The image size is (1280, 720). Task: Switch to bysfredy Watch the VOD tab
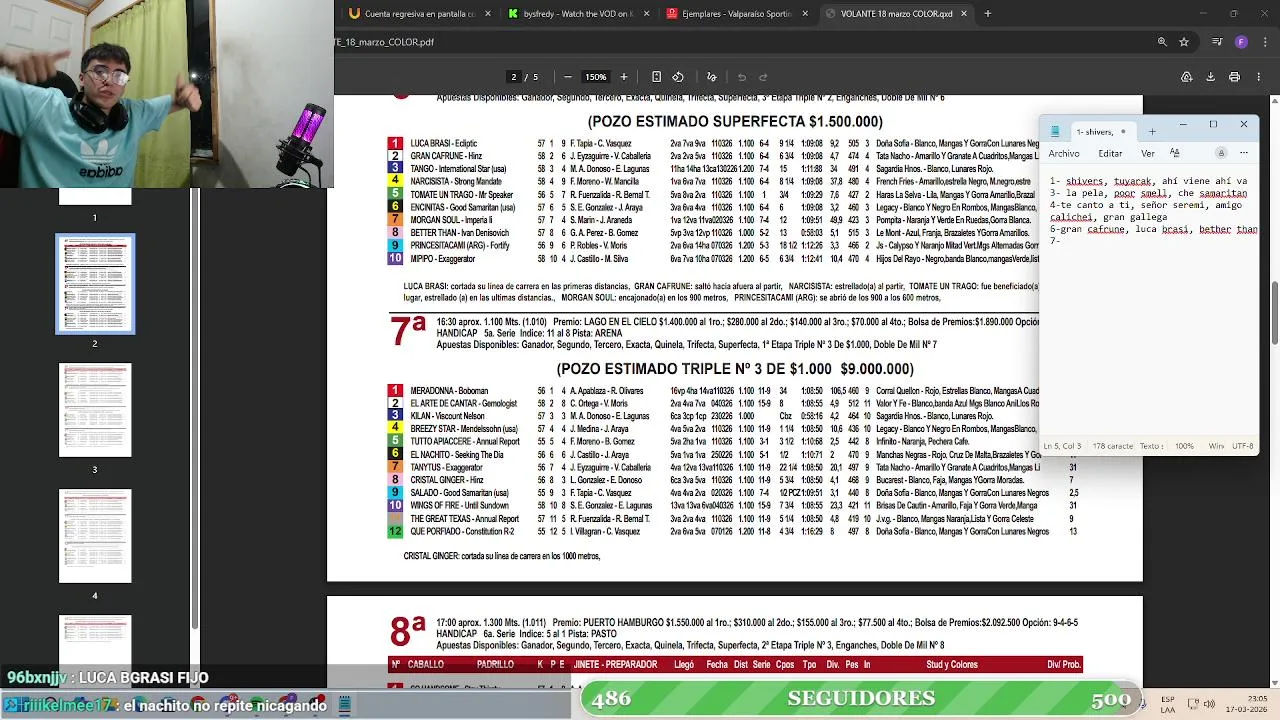click(x=578, y=14)
